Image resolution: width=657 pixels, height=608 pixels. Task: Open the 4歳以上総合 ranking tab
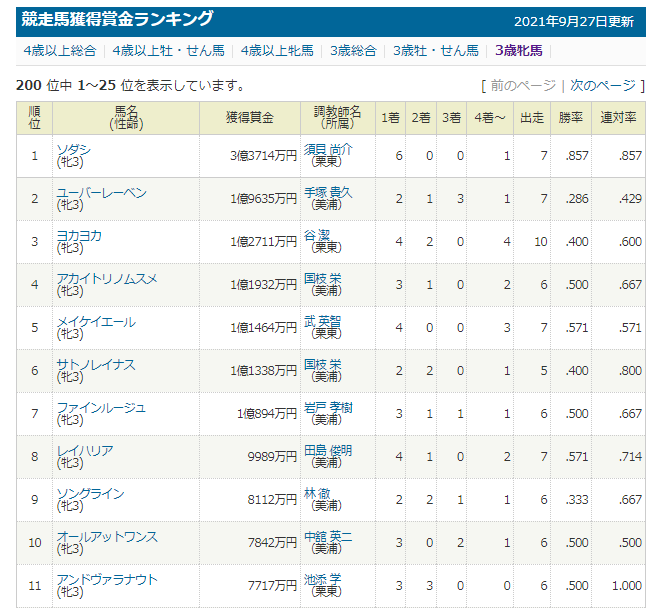click(x=61, y=50)
